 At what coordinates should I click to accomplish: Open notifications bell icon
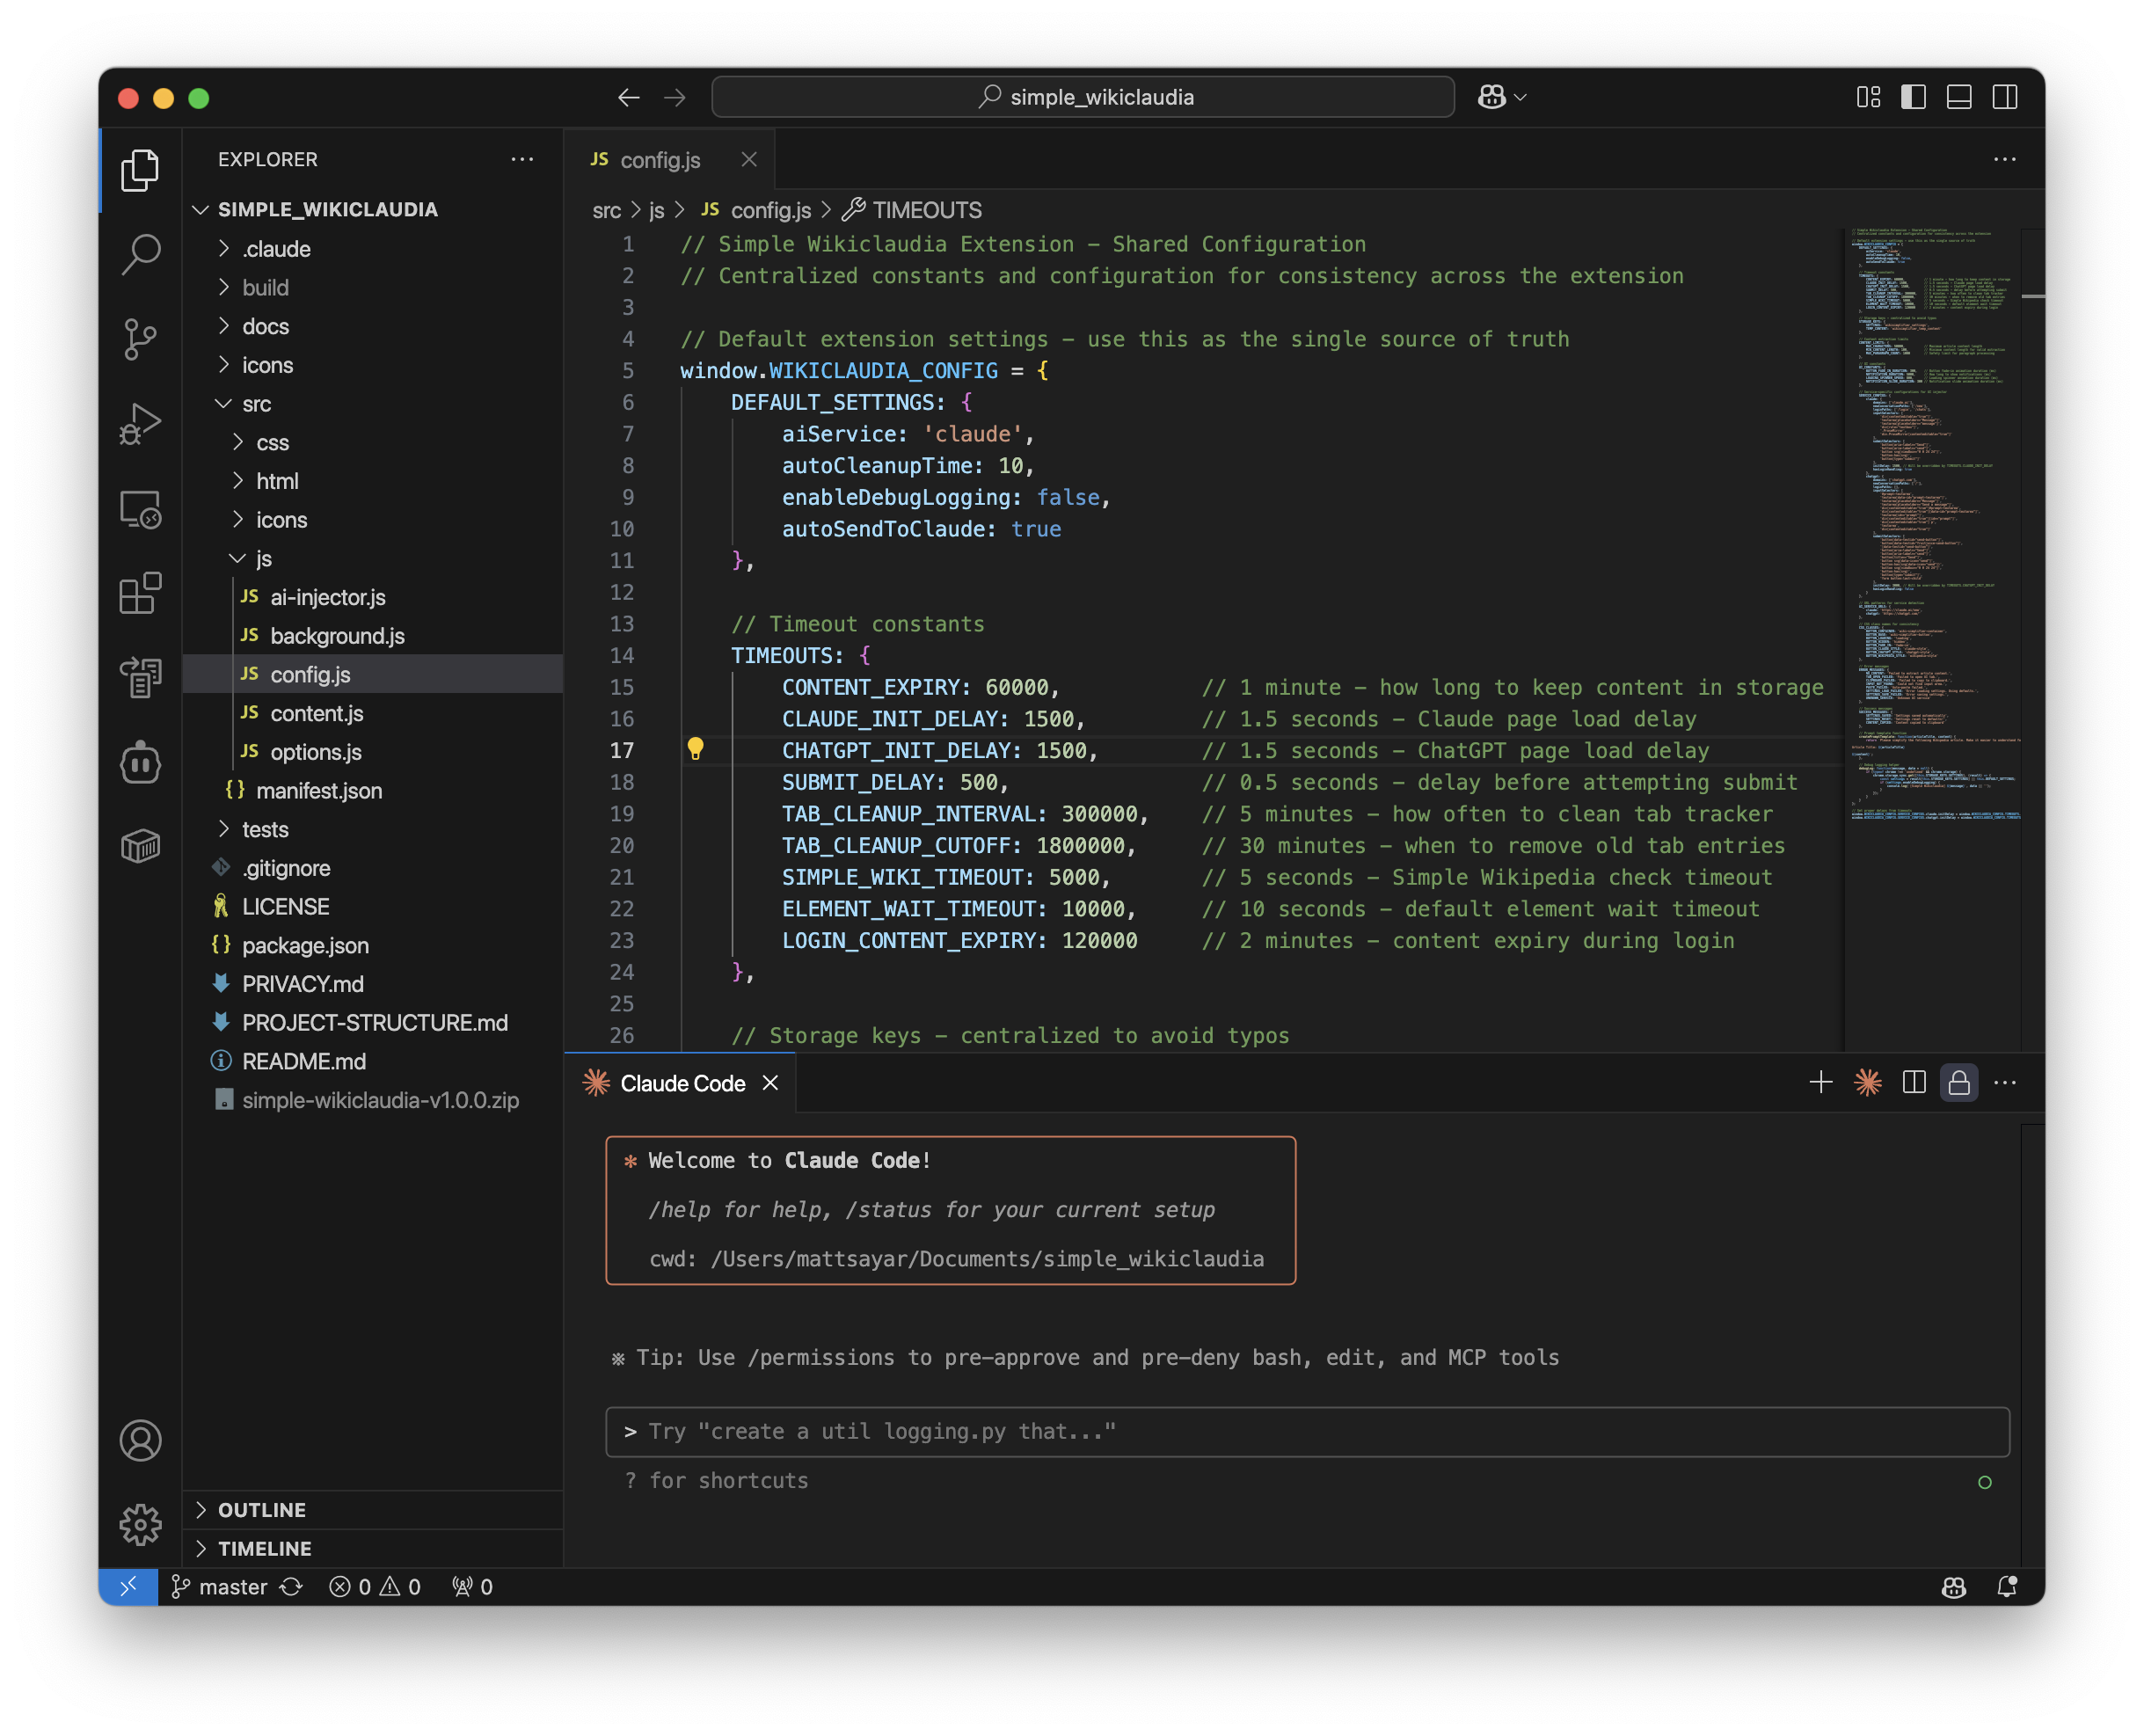pyautogui.click(x=2006, y=1587)
